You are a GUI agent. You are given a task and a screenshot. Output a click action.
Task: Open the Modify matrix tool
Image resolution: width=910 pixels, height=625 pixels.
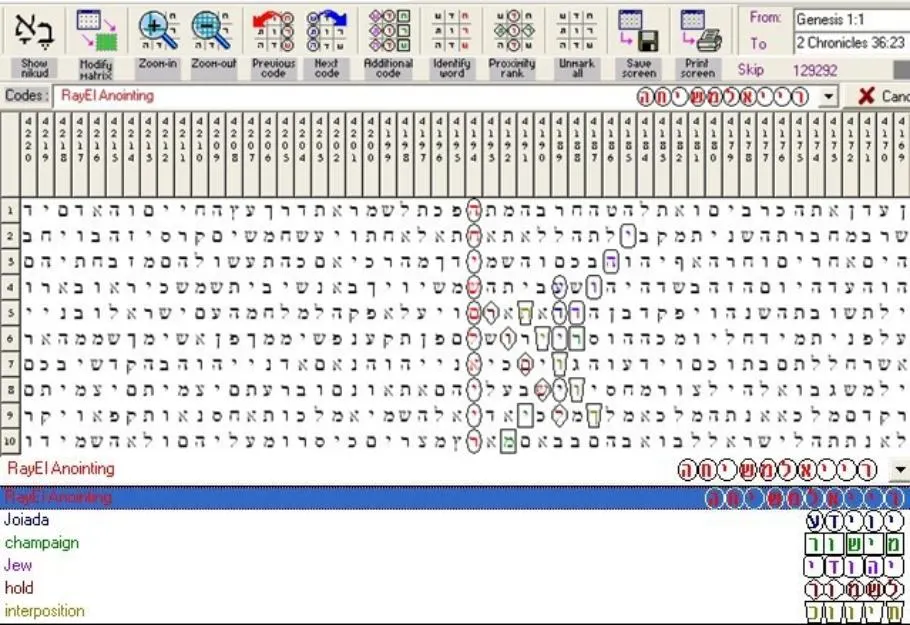pos(96,30)
